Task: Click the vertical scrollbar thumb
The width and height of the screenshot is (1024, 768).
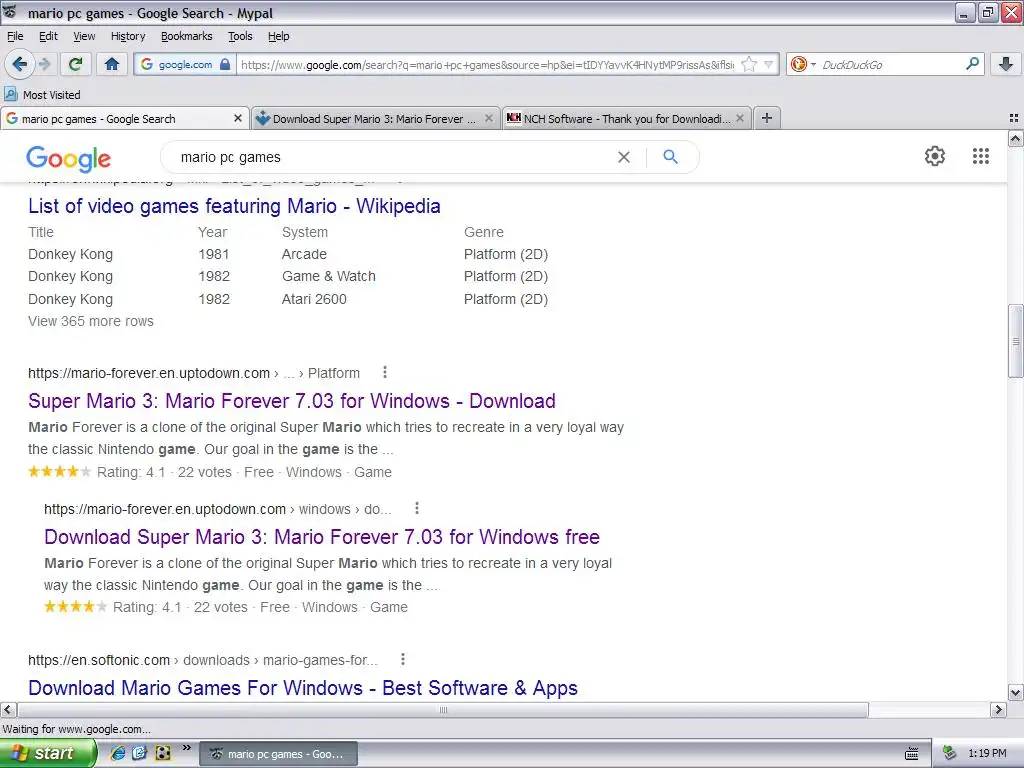Action: [x=1016, y=341]
